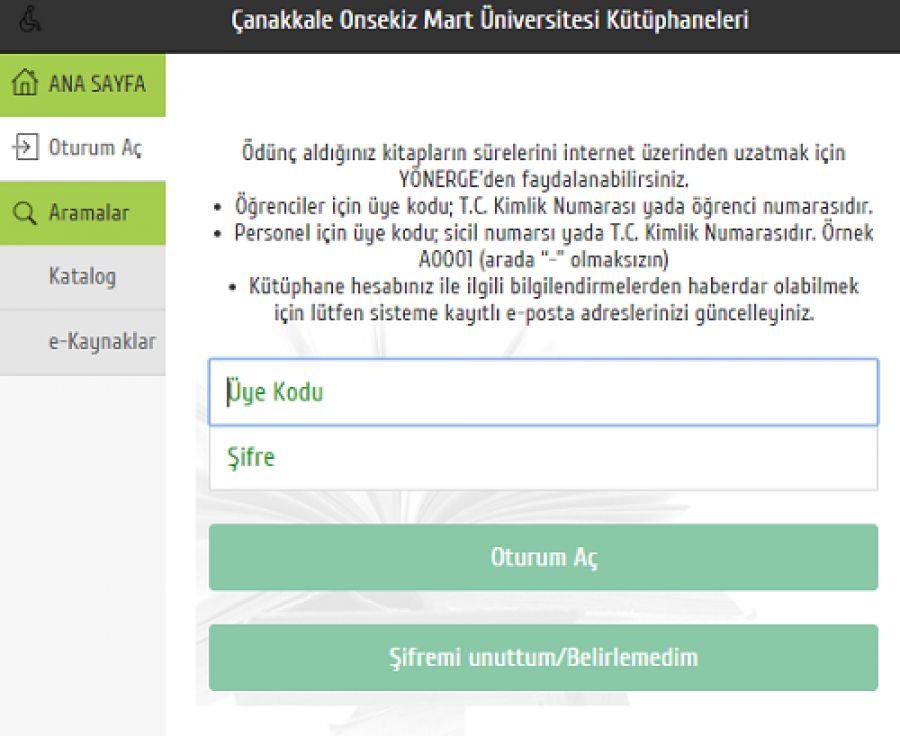
Task: Click the wheelchair accessibility icon
Action: (x=29, y=20)
